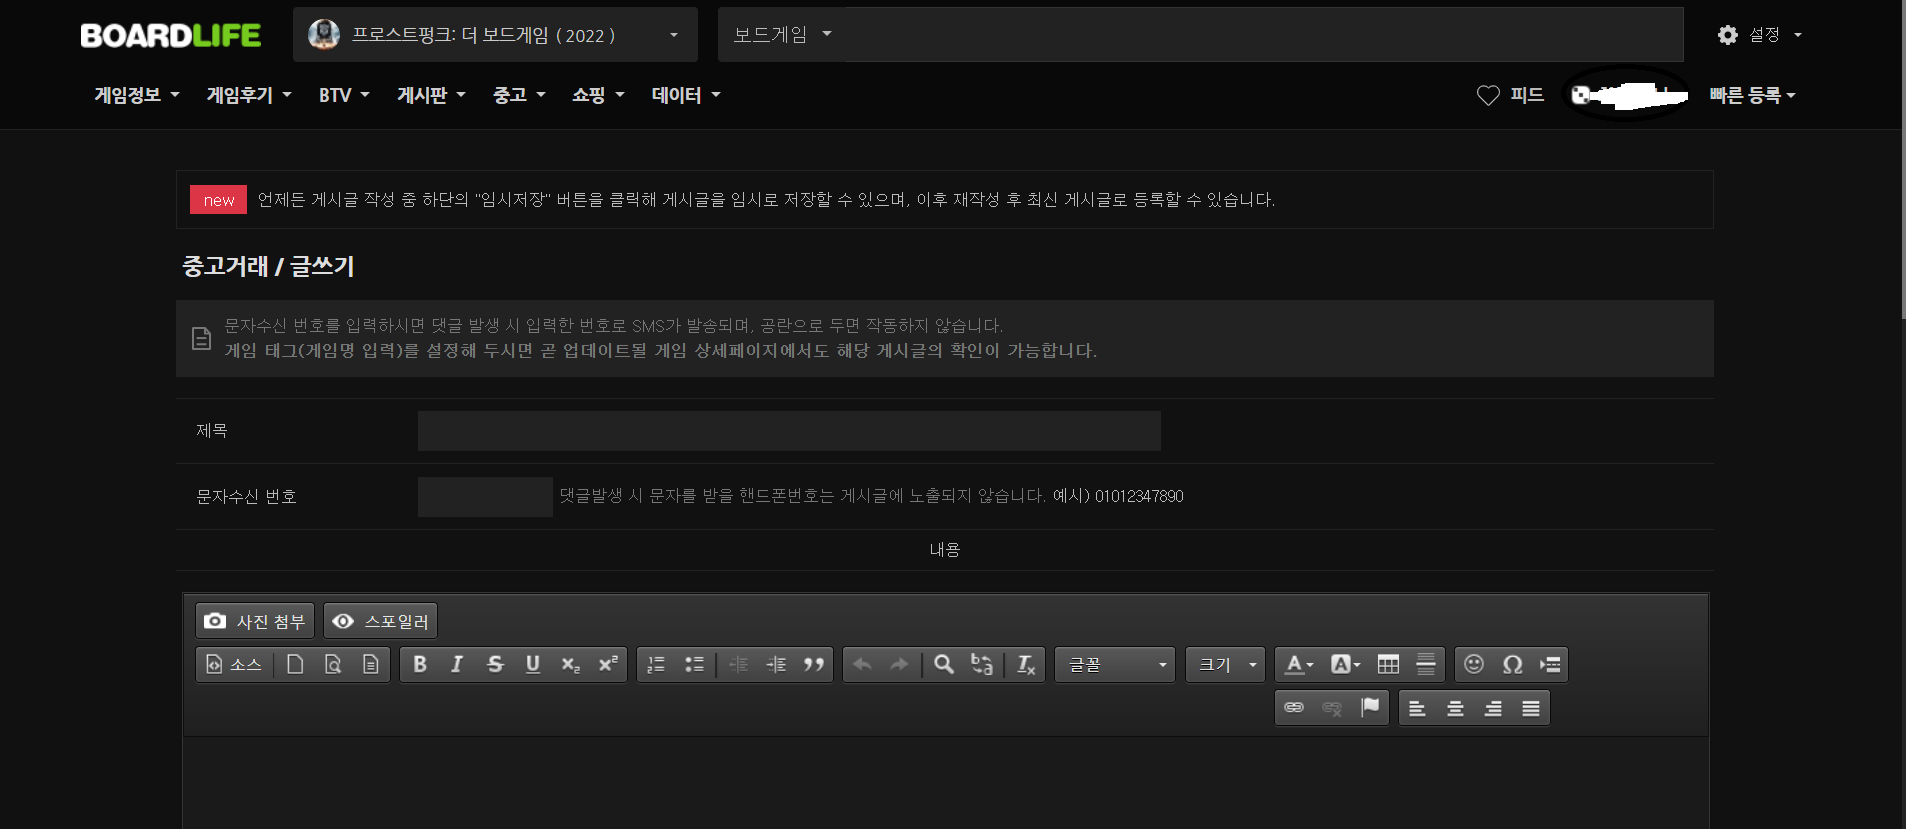
Task: Click inside the editor content area
Action: (945, 783)
